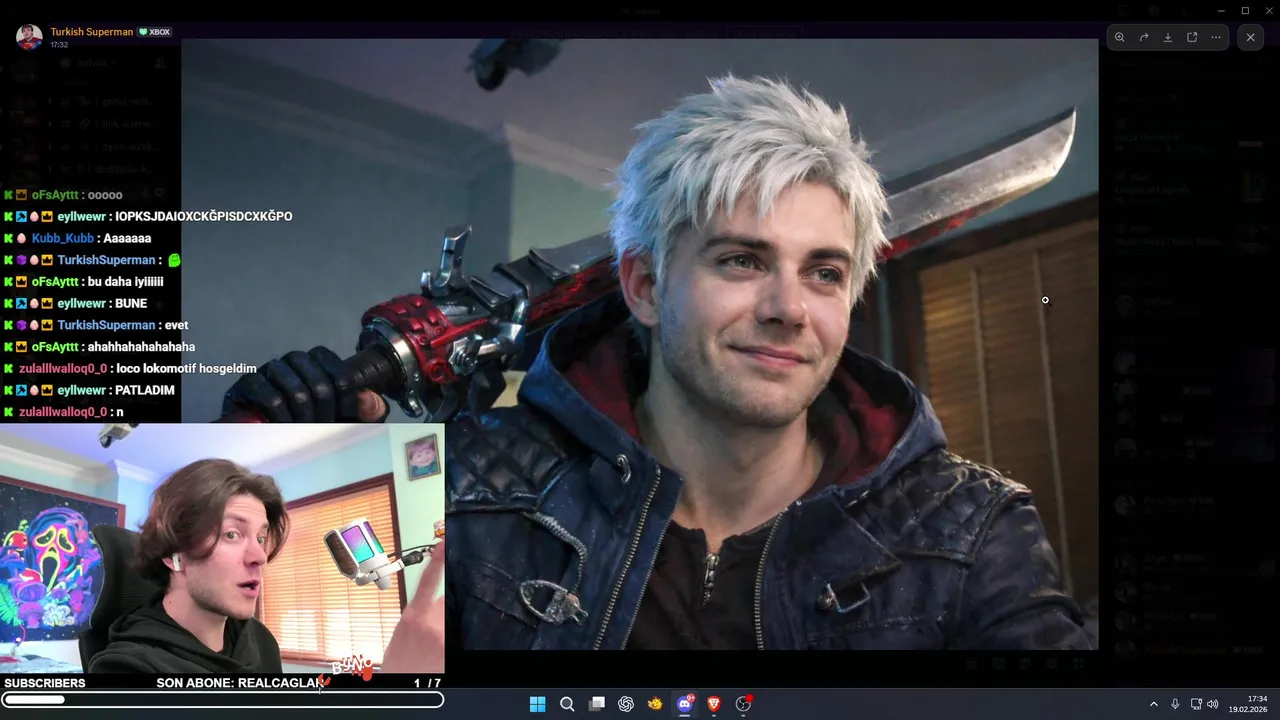Click the white-haired character image
The width and height of the screenshot is (1280, 720).
tap(640, 344)
